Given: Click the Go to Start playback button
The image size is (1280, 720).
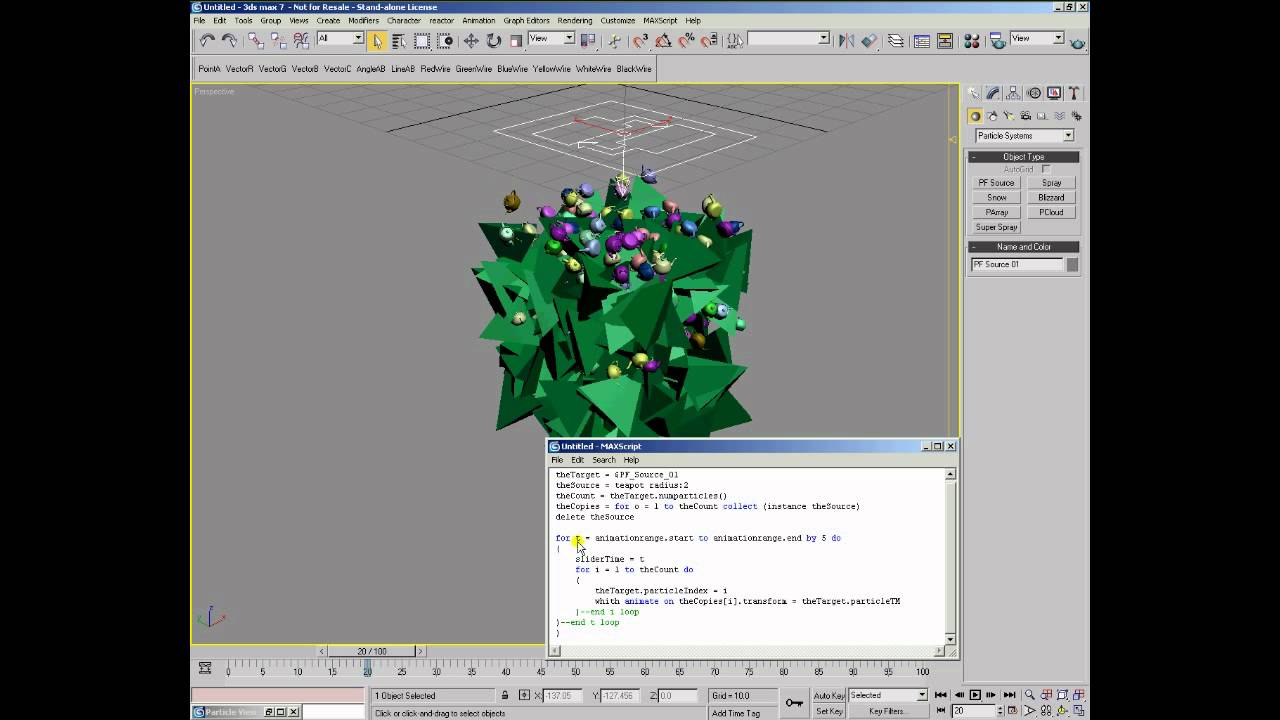Looking at the screenshot, I should click(943, 695).
